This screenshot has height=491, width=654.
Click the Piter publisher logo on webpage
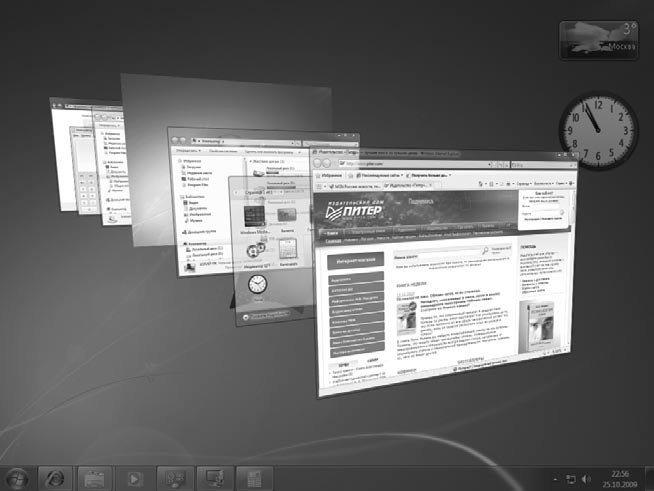coord(360,213)
